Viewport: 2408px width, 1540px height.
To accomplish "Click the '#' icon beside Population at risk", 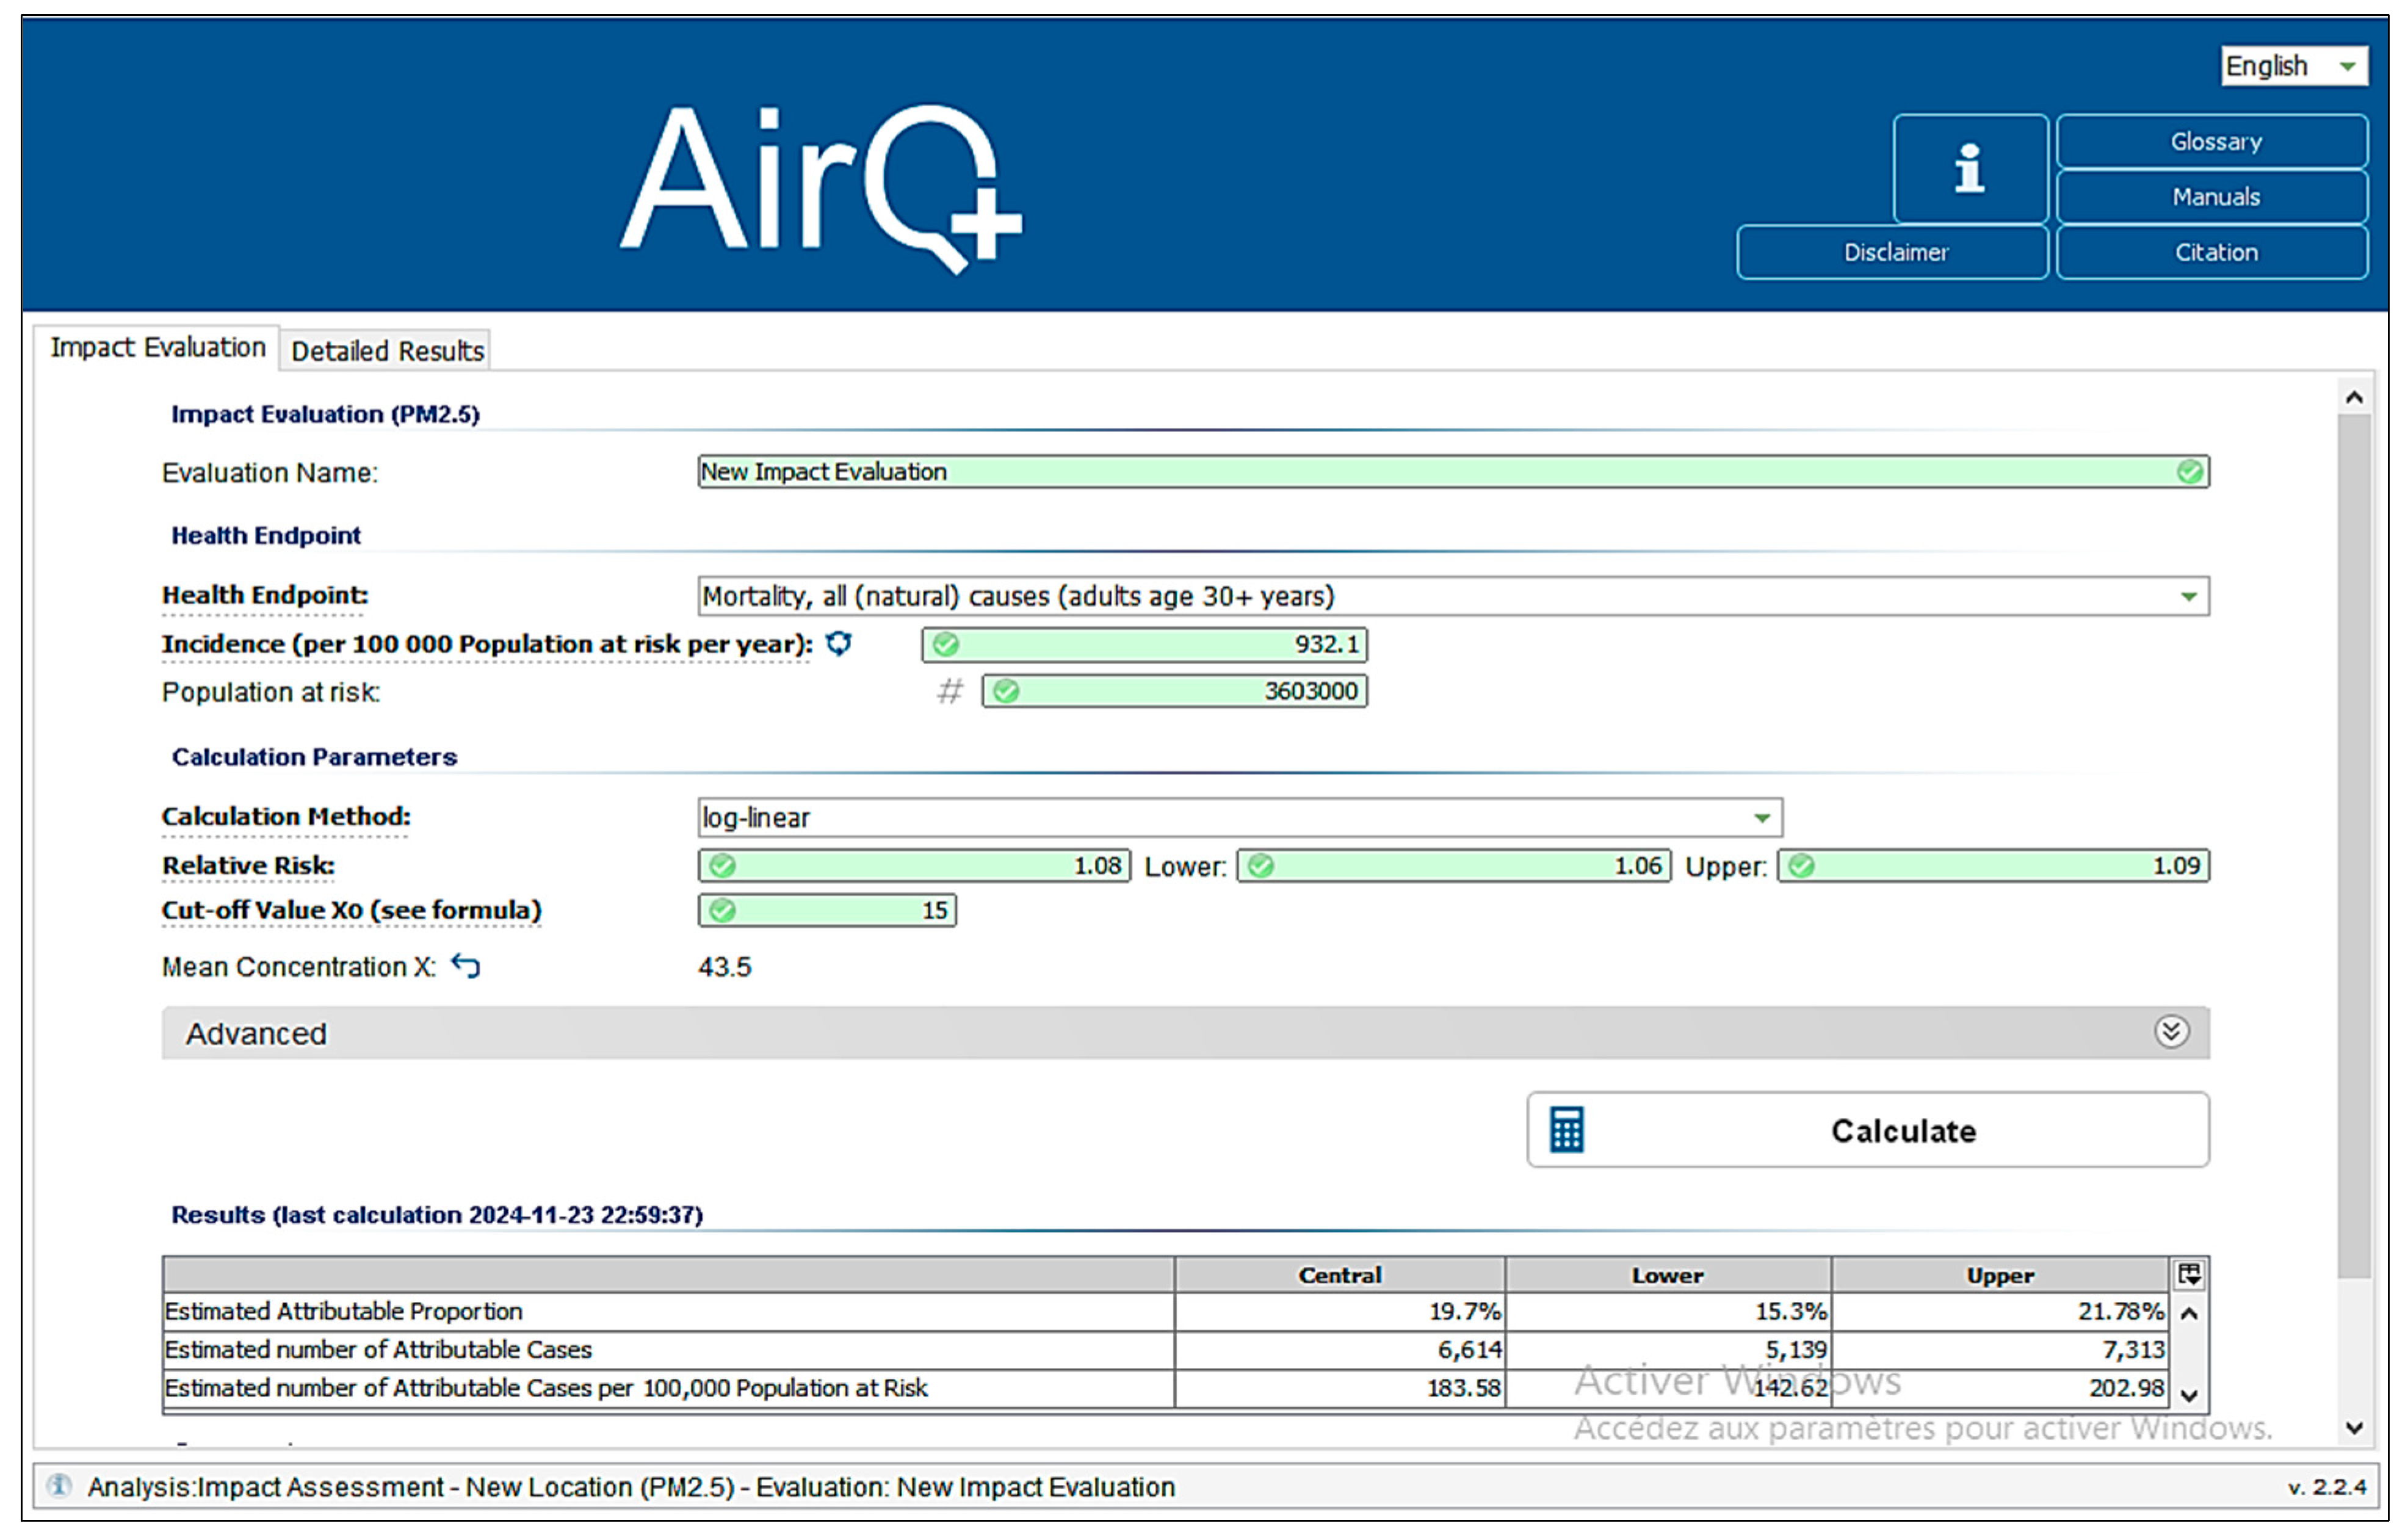I will pyautogui.click(x=949, y=691).
